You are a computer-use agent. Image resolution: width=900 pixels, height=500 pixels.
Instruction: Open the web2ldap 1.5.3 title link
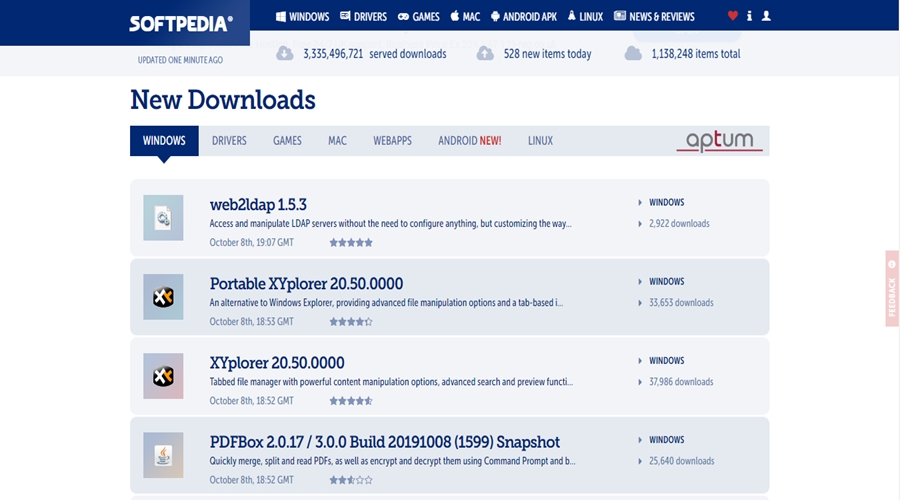pos(258,204)
